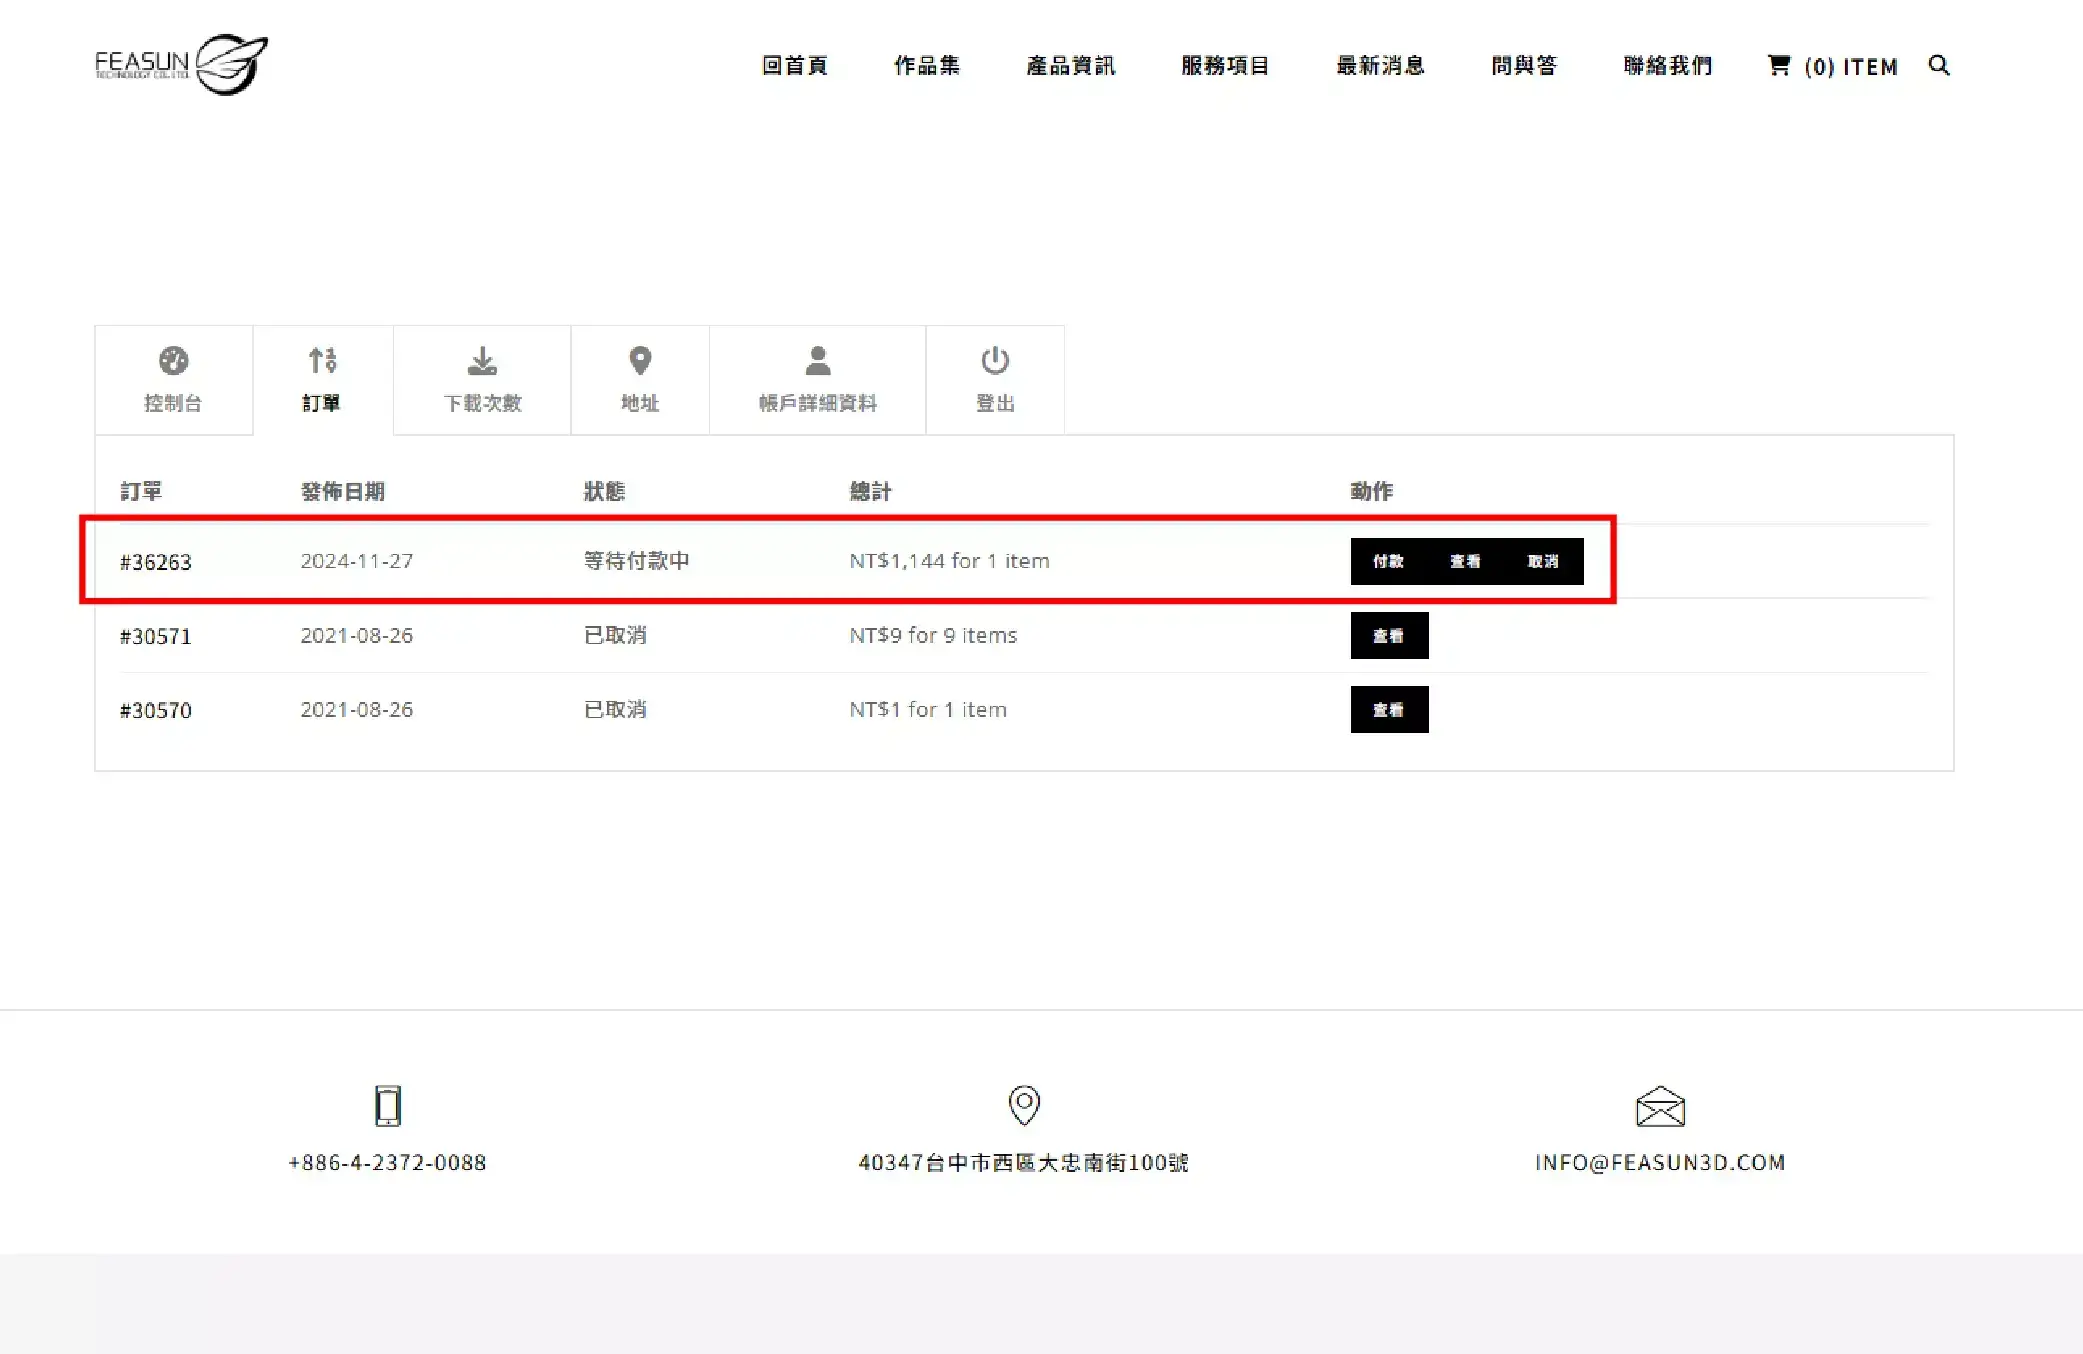Open the 產品資訊 menu item
Image resolution: width=2083 pixels, height=1354 pixels.
click(x=1071, y=65)
